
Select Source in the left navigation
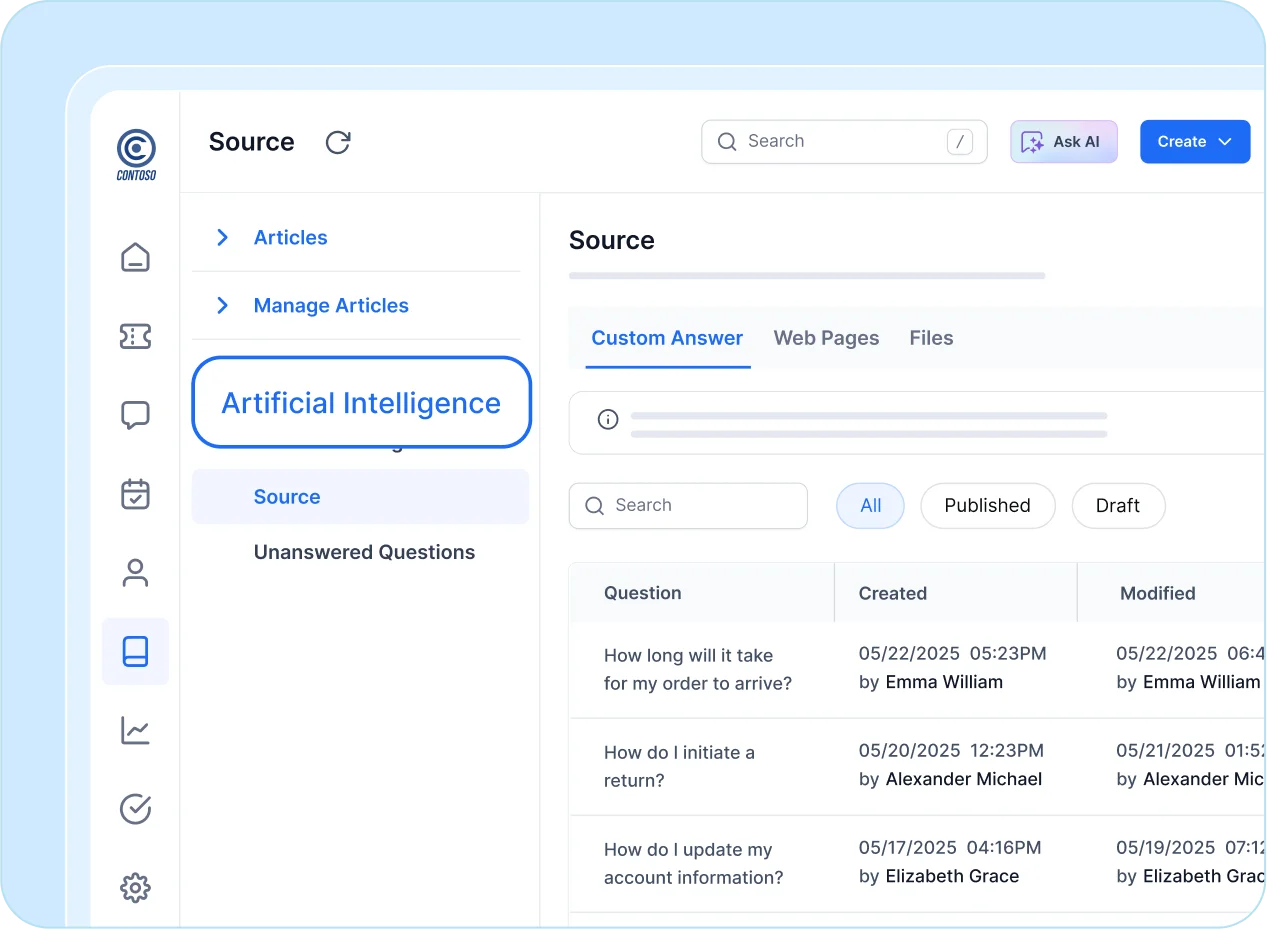(x=360, y=497)
